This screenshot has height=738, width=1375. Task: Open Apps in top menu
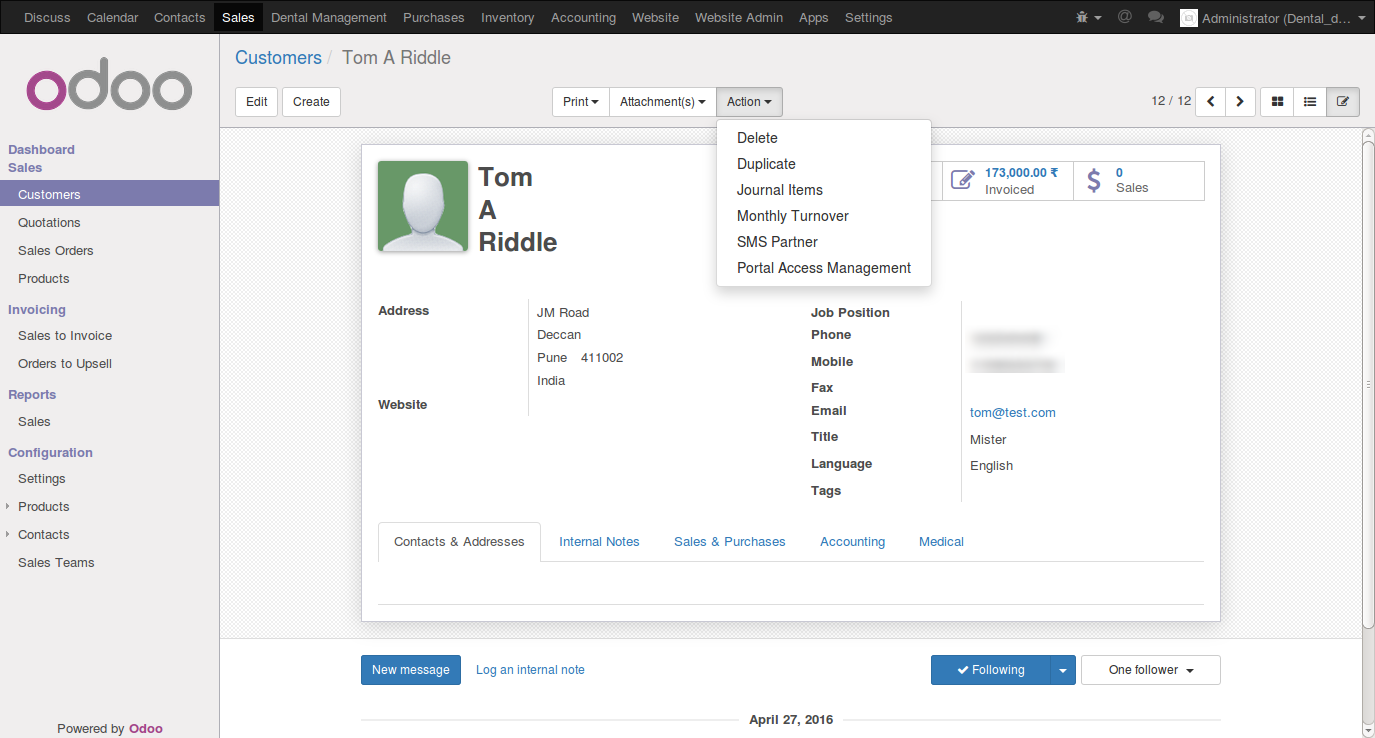814,18
